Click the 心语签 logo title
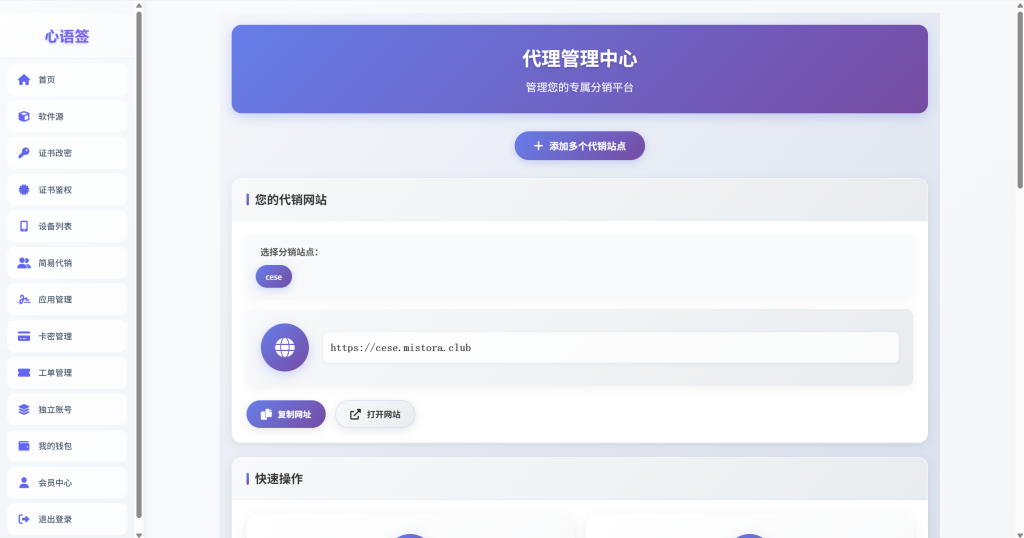 (67, 37)
